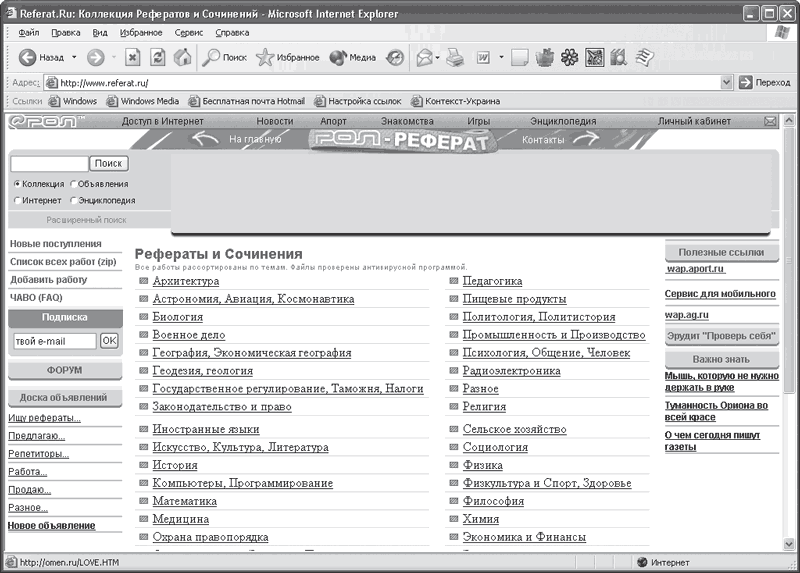Open the Back button history dropdown arrow
The image size is (800, 573).
[x=73, y=57]
